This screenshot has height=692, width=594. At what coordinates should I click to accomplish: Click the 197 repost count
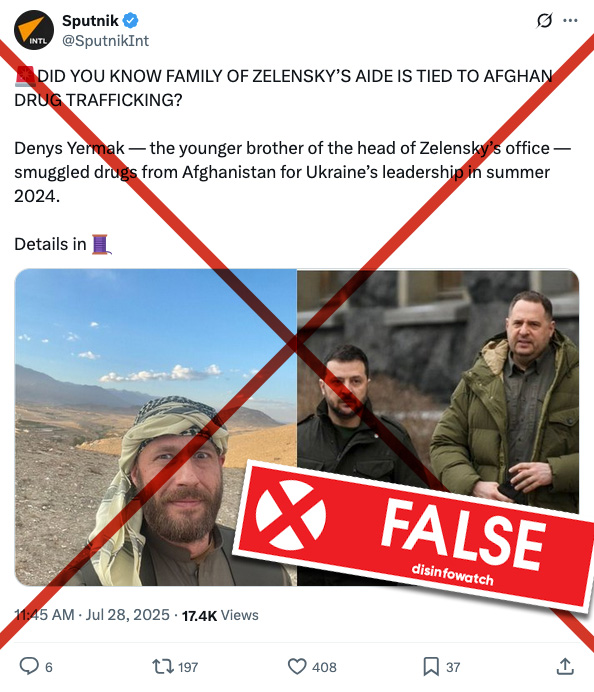point(188,667)
